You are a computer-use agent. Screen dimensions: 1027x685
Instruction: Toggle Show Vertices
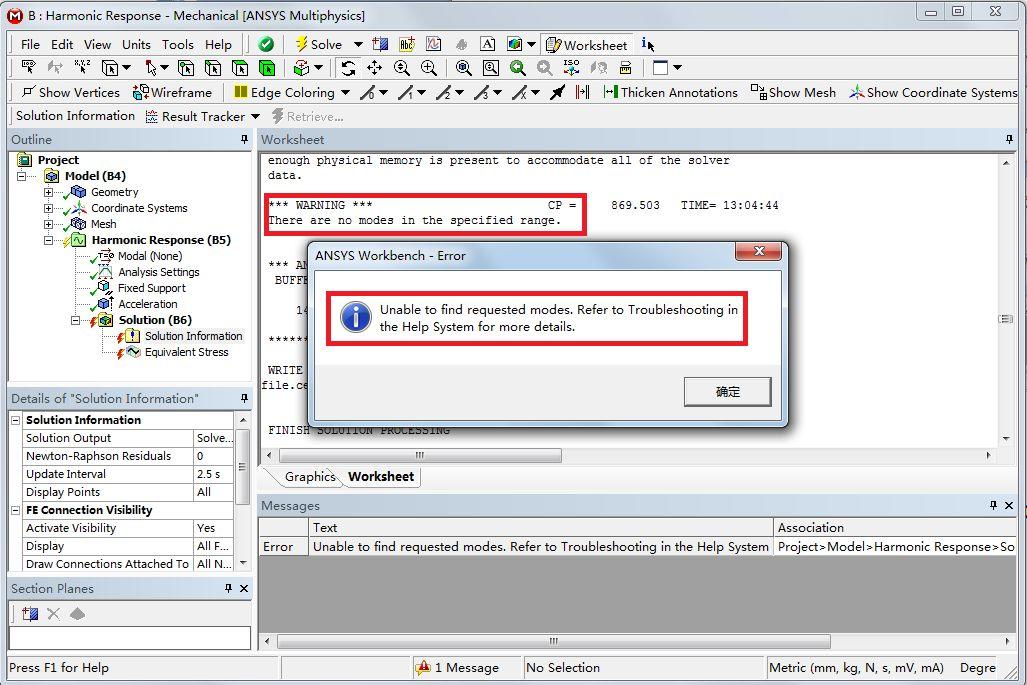coord(71,92)
